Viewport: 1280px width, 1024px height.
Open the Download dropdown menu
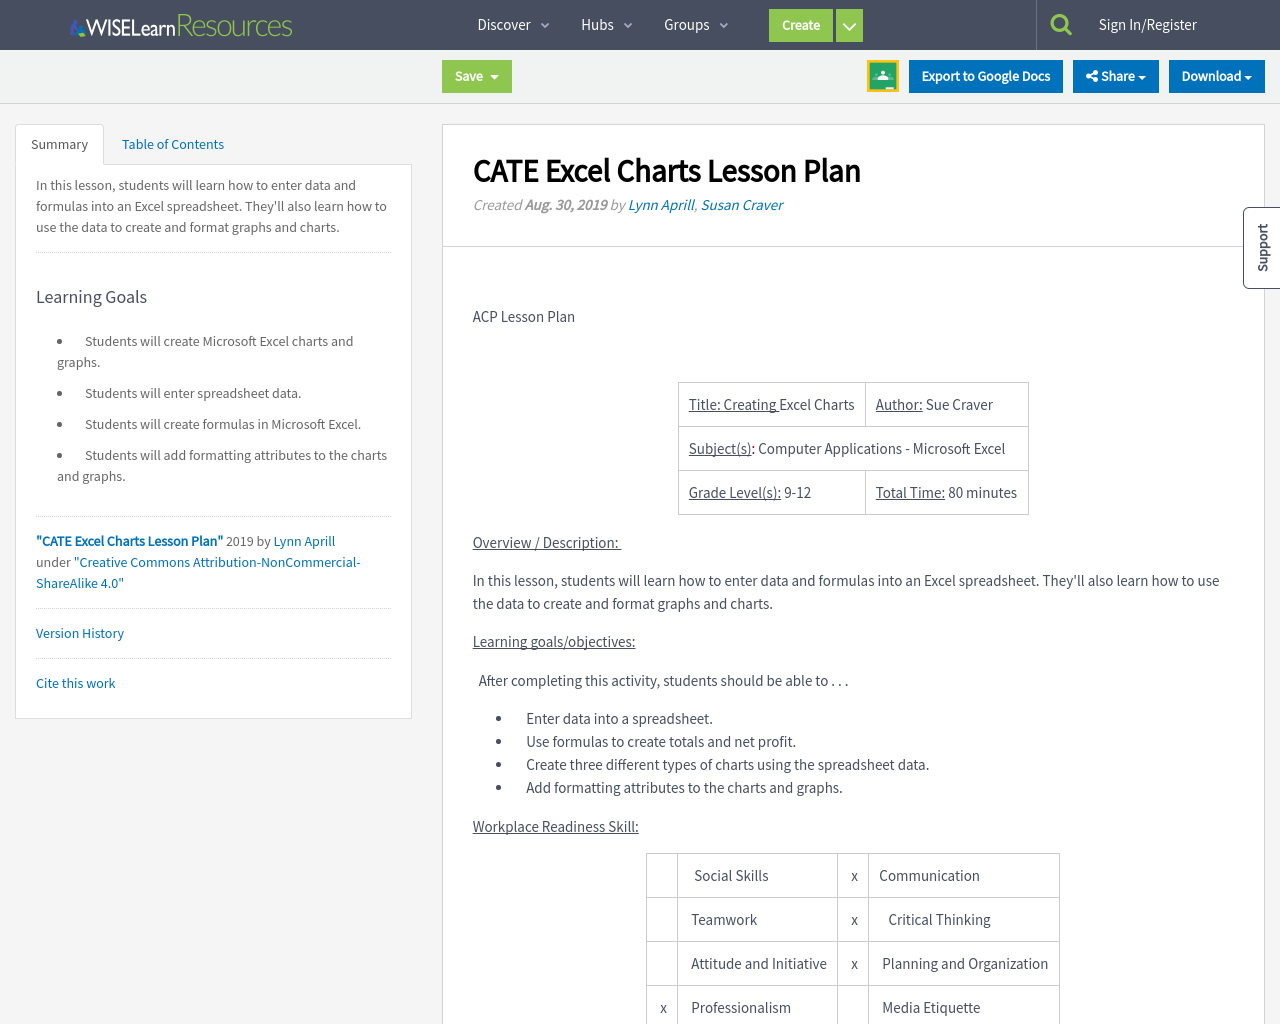pos(1216,76)
